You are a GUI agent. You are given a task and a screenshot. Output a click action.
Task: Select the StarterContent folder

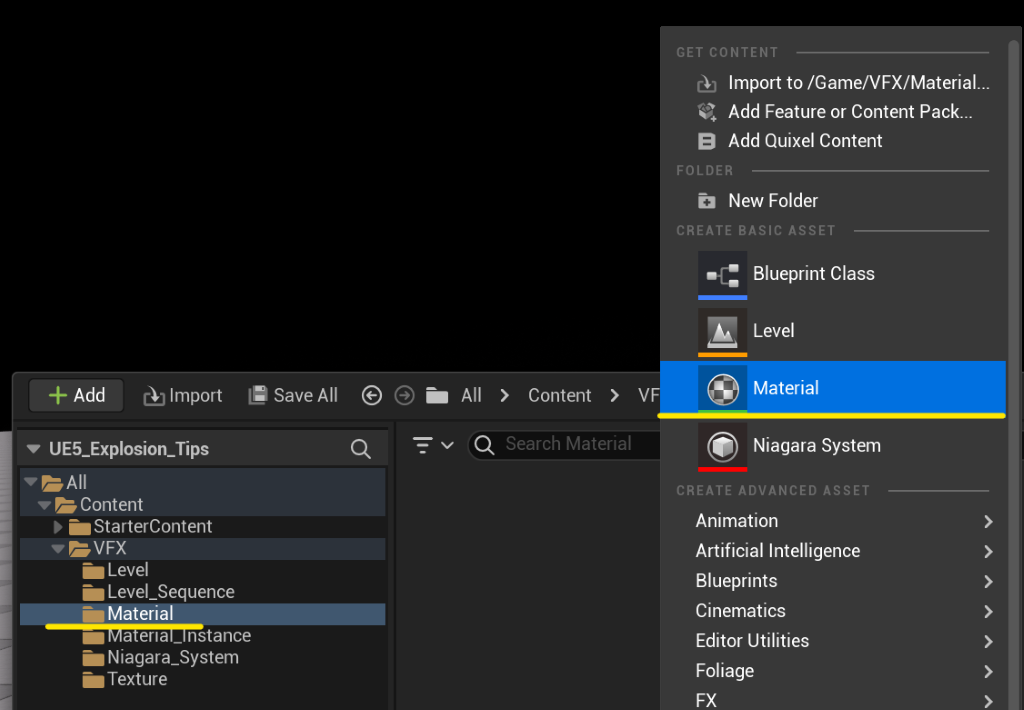pyautogui.click(x=202, y=526)
